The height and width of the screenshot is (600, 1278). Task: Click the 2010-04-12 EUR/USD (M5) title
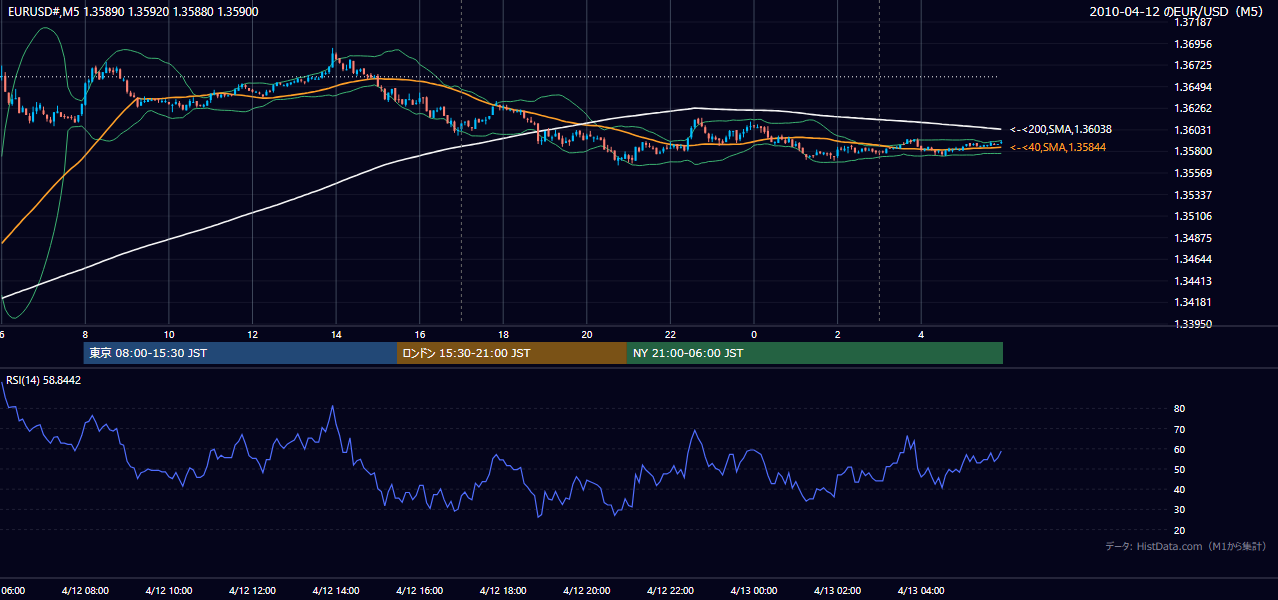[x=1177, y=11]
